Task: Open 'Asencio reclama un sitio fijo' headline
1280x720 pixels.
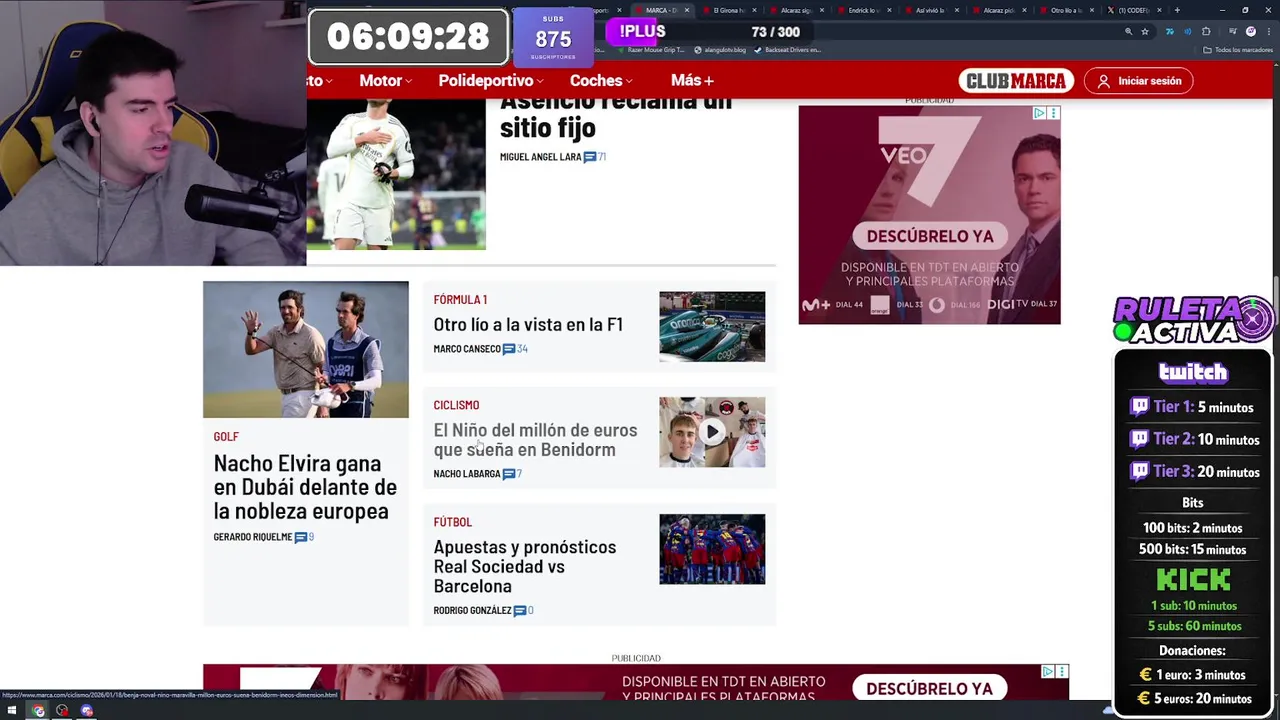Action: coord(616,115)
